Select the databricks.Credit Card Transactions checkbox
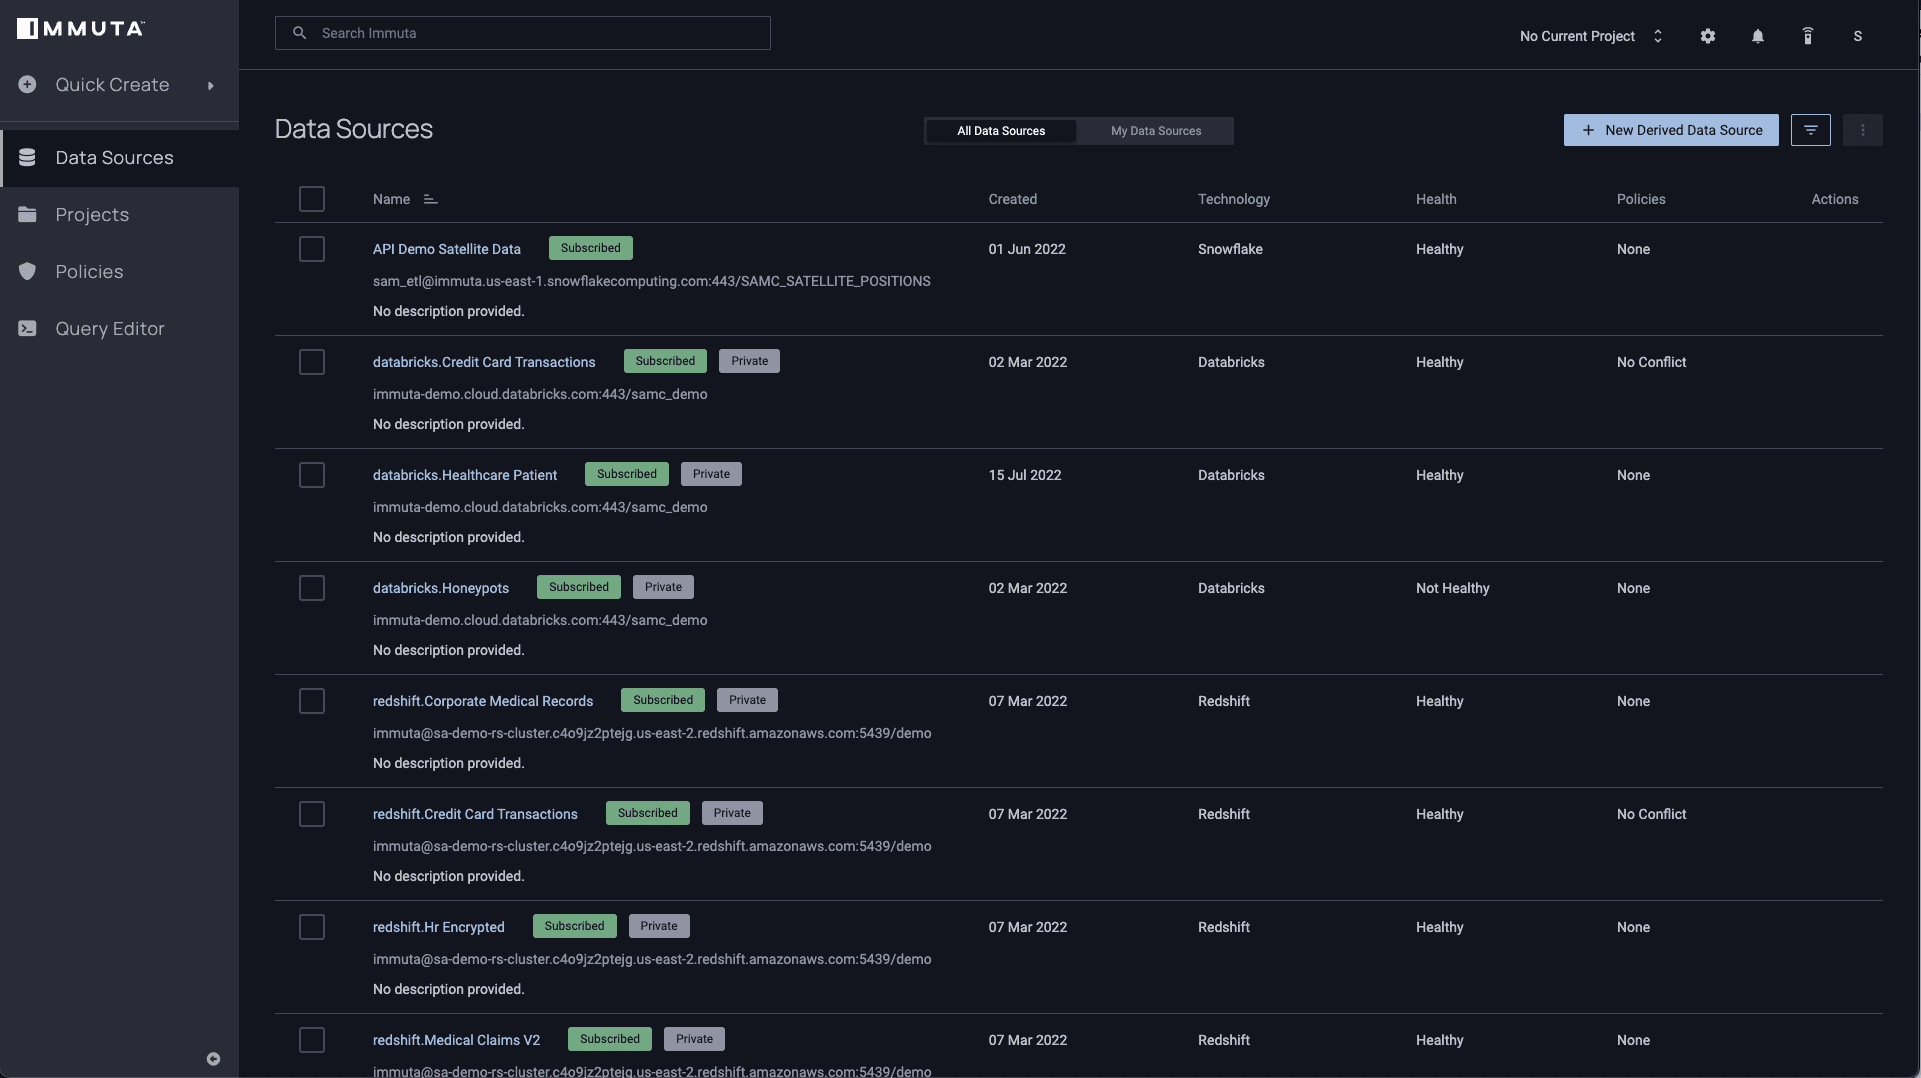This screenshot has height=1078, width=1921. 312,362
